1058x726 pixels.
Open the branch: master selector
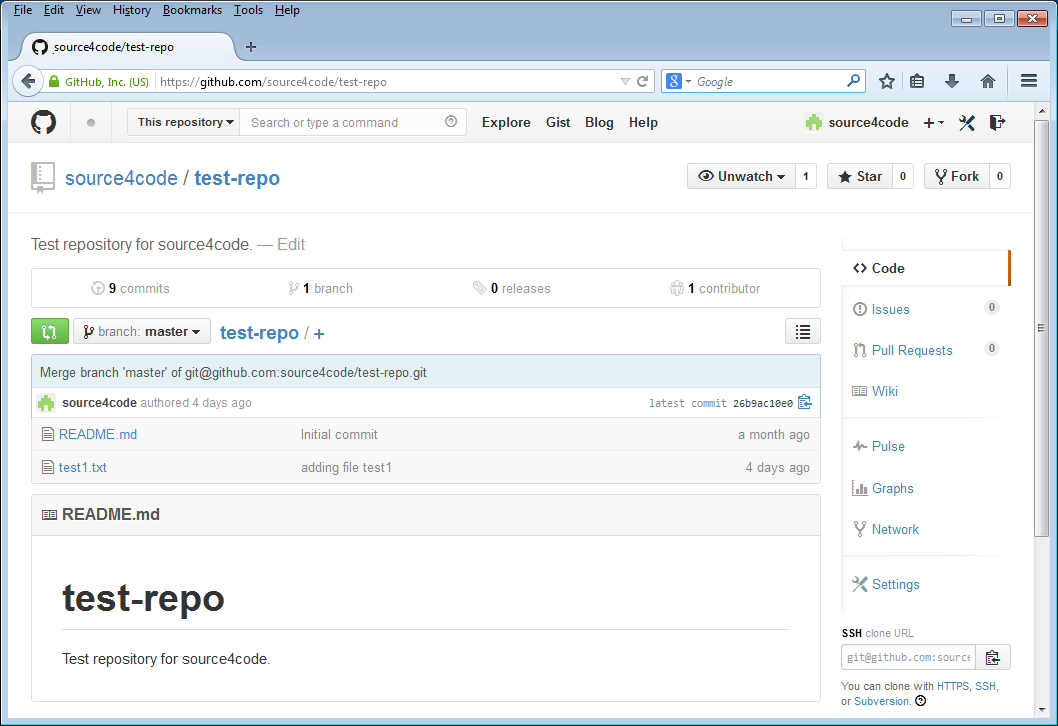pyautogui.click(x=142, y=331)
